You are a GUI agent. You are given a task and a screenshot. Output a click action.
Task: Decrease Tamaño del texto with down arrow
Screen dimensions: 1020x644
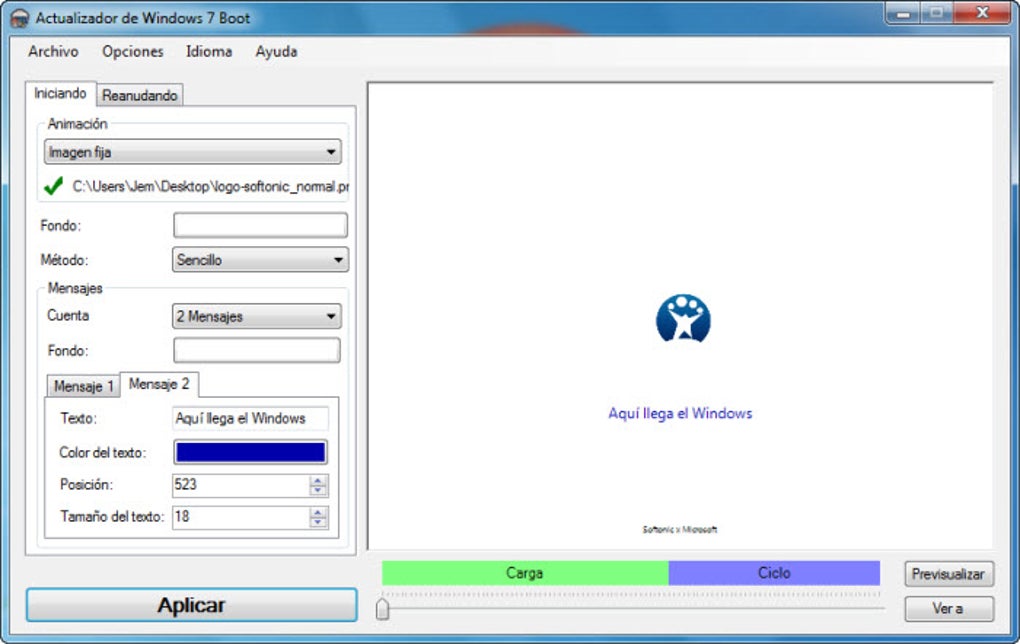point(318,523)
